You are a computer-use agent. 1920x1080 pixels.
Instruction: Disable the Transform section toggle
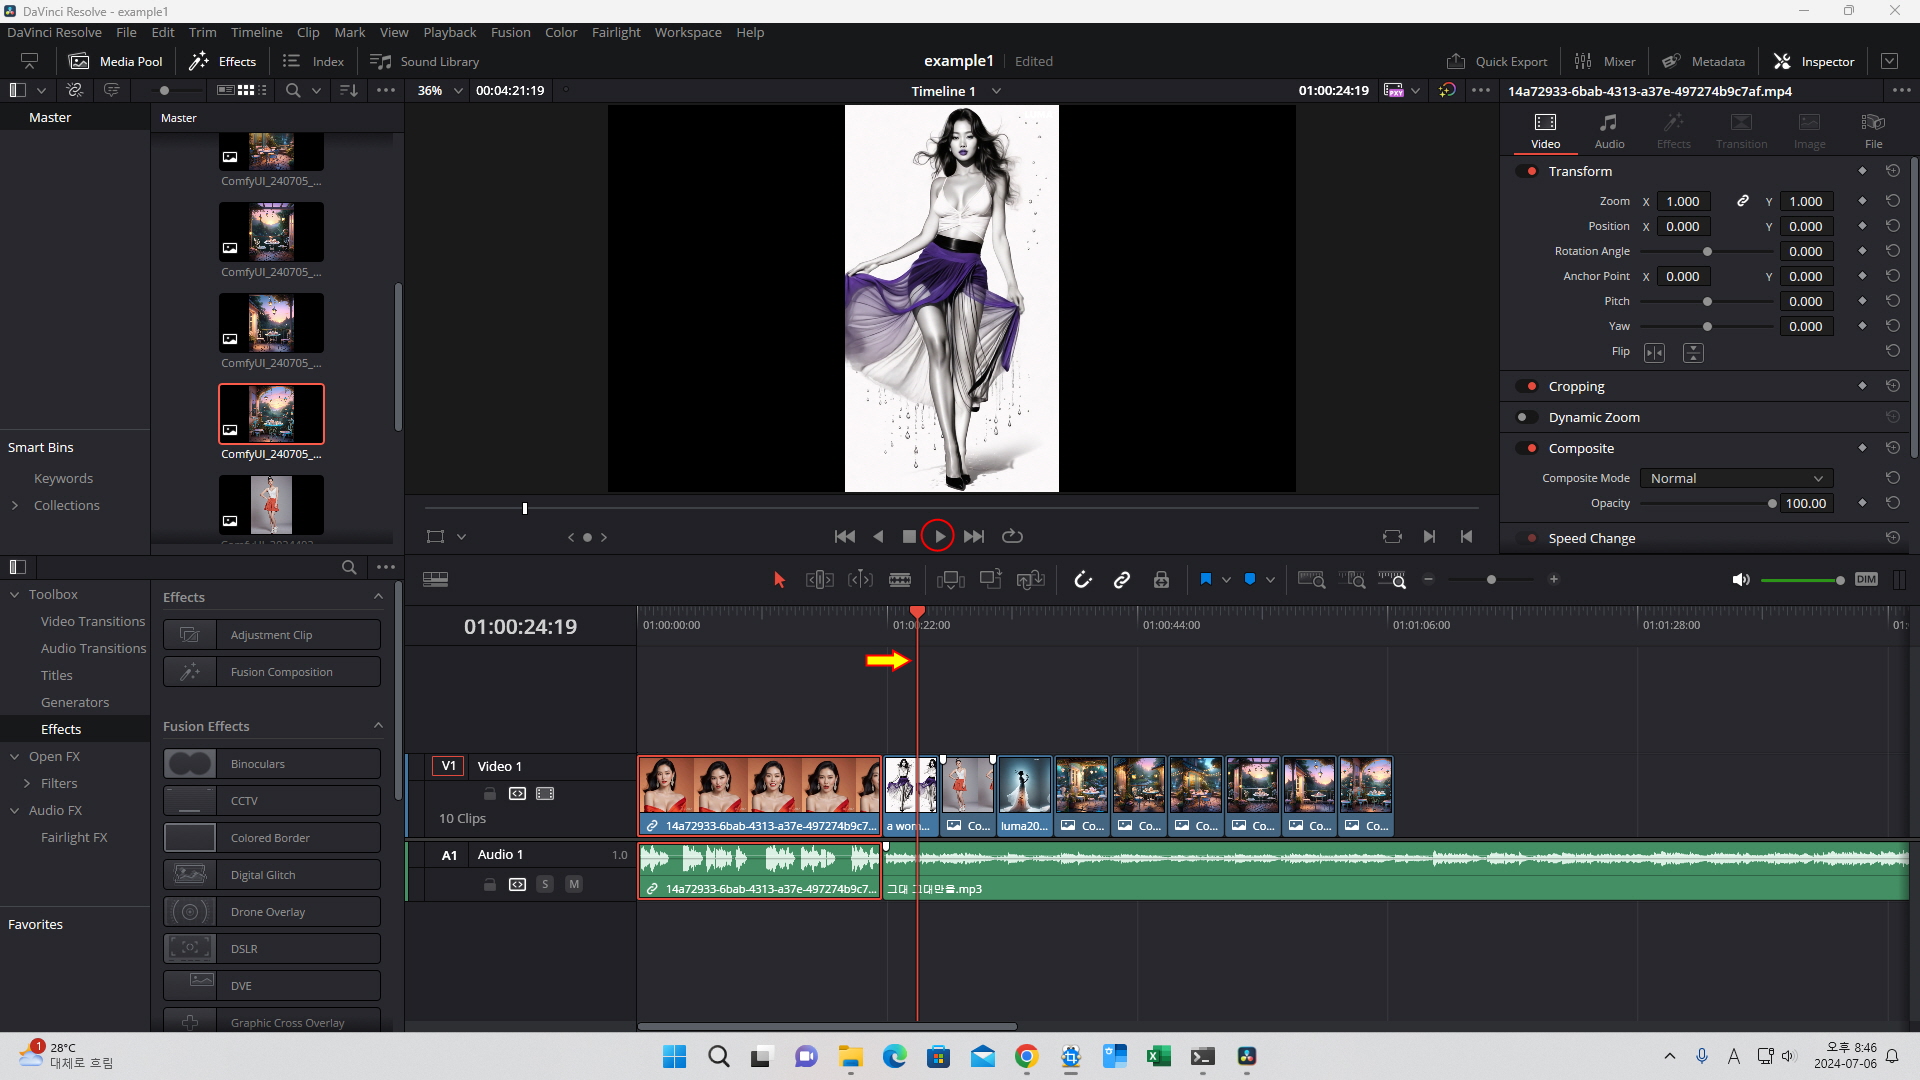(1527, 171)
